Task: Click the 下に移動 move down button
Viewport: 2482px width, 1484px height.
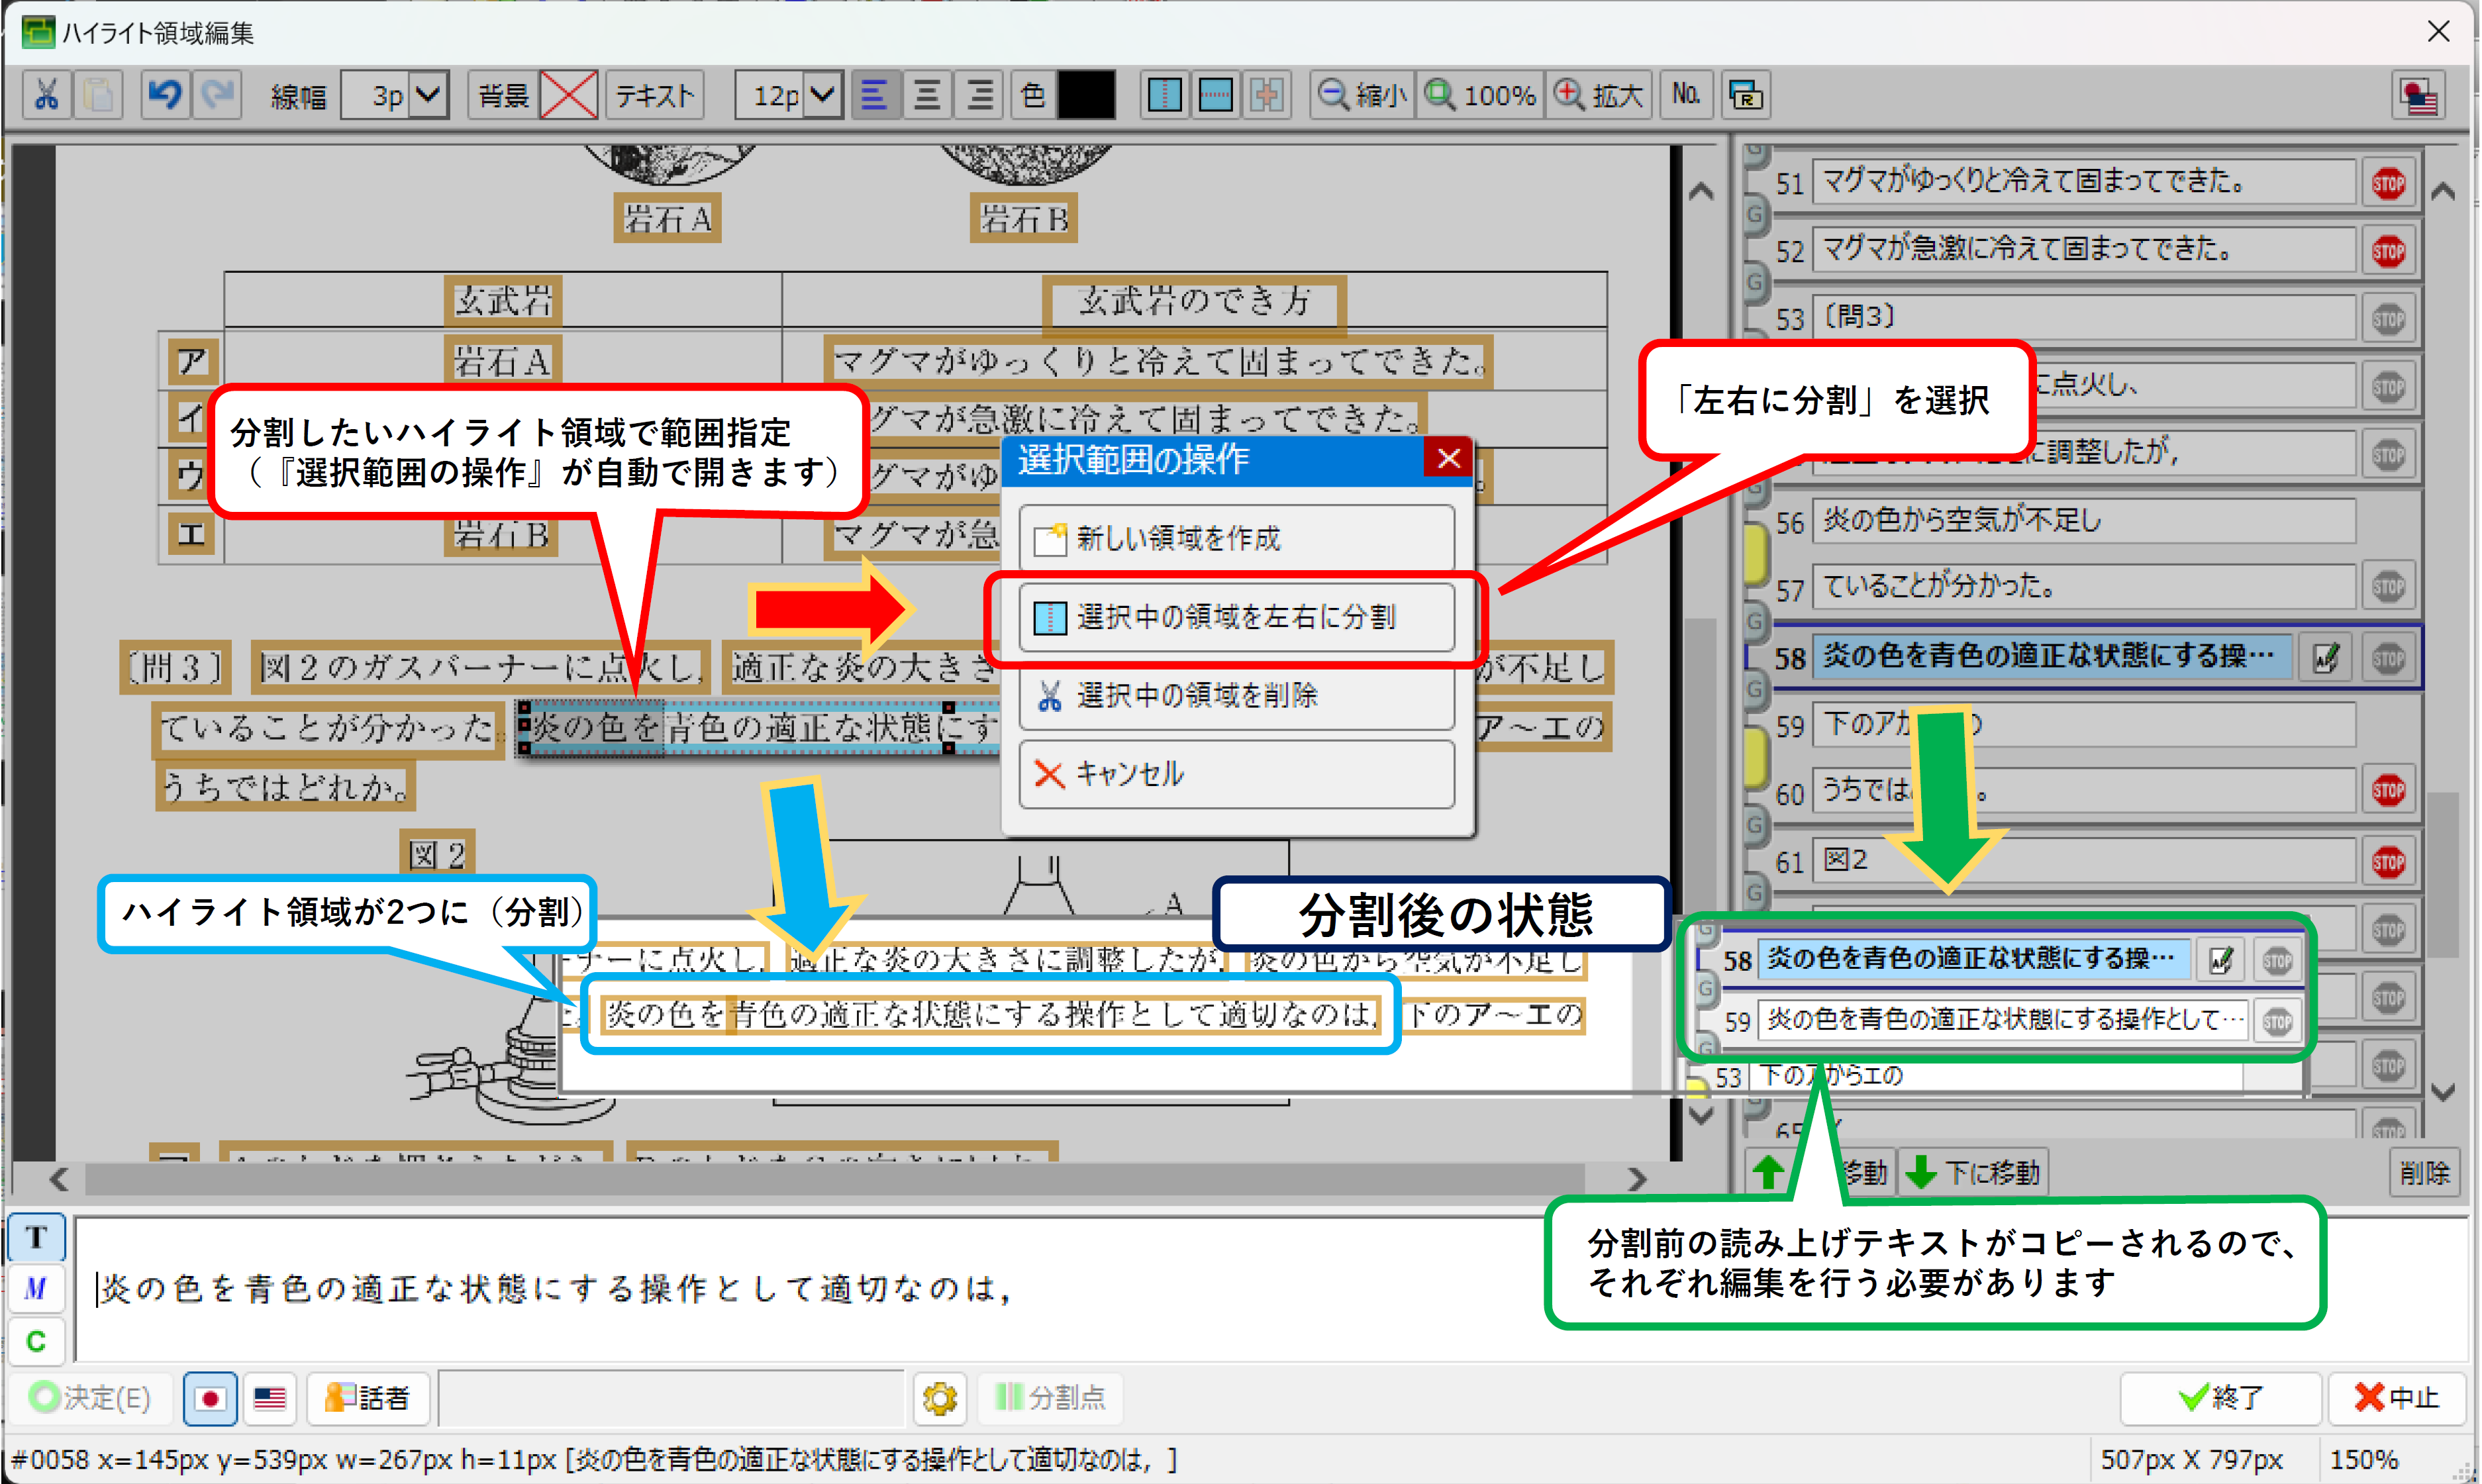Action: [1973, 1172]
